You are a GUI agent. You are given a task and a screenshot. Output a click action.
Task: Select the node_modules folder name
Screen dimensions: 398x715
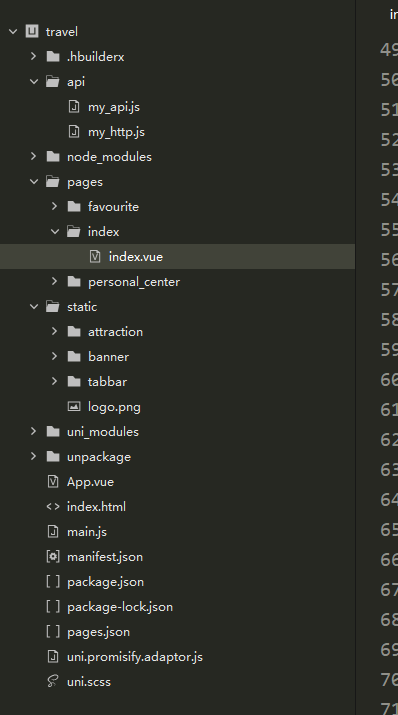coord(109,157)
